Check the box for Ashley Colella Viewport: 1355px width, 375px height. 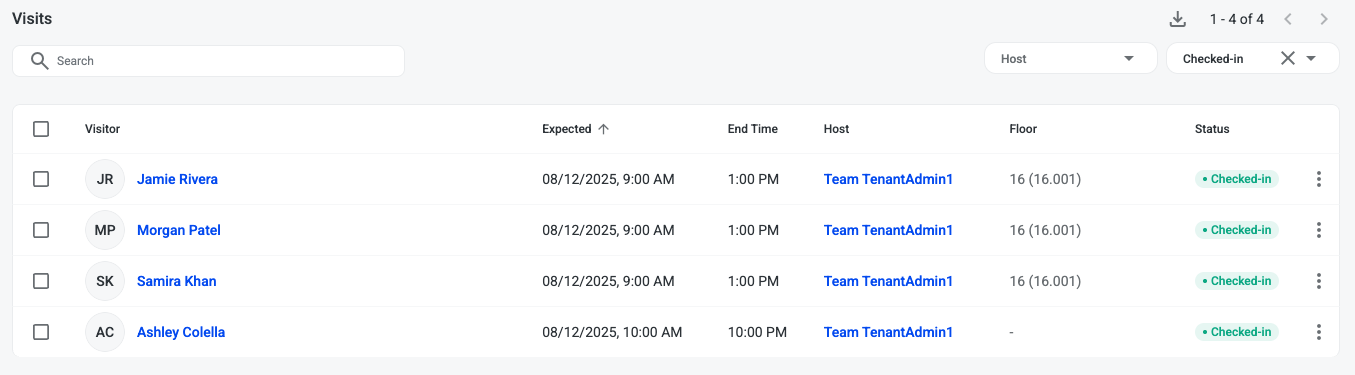coord(41,332)
